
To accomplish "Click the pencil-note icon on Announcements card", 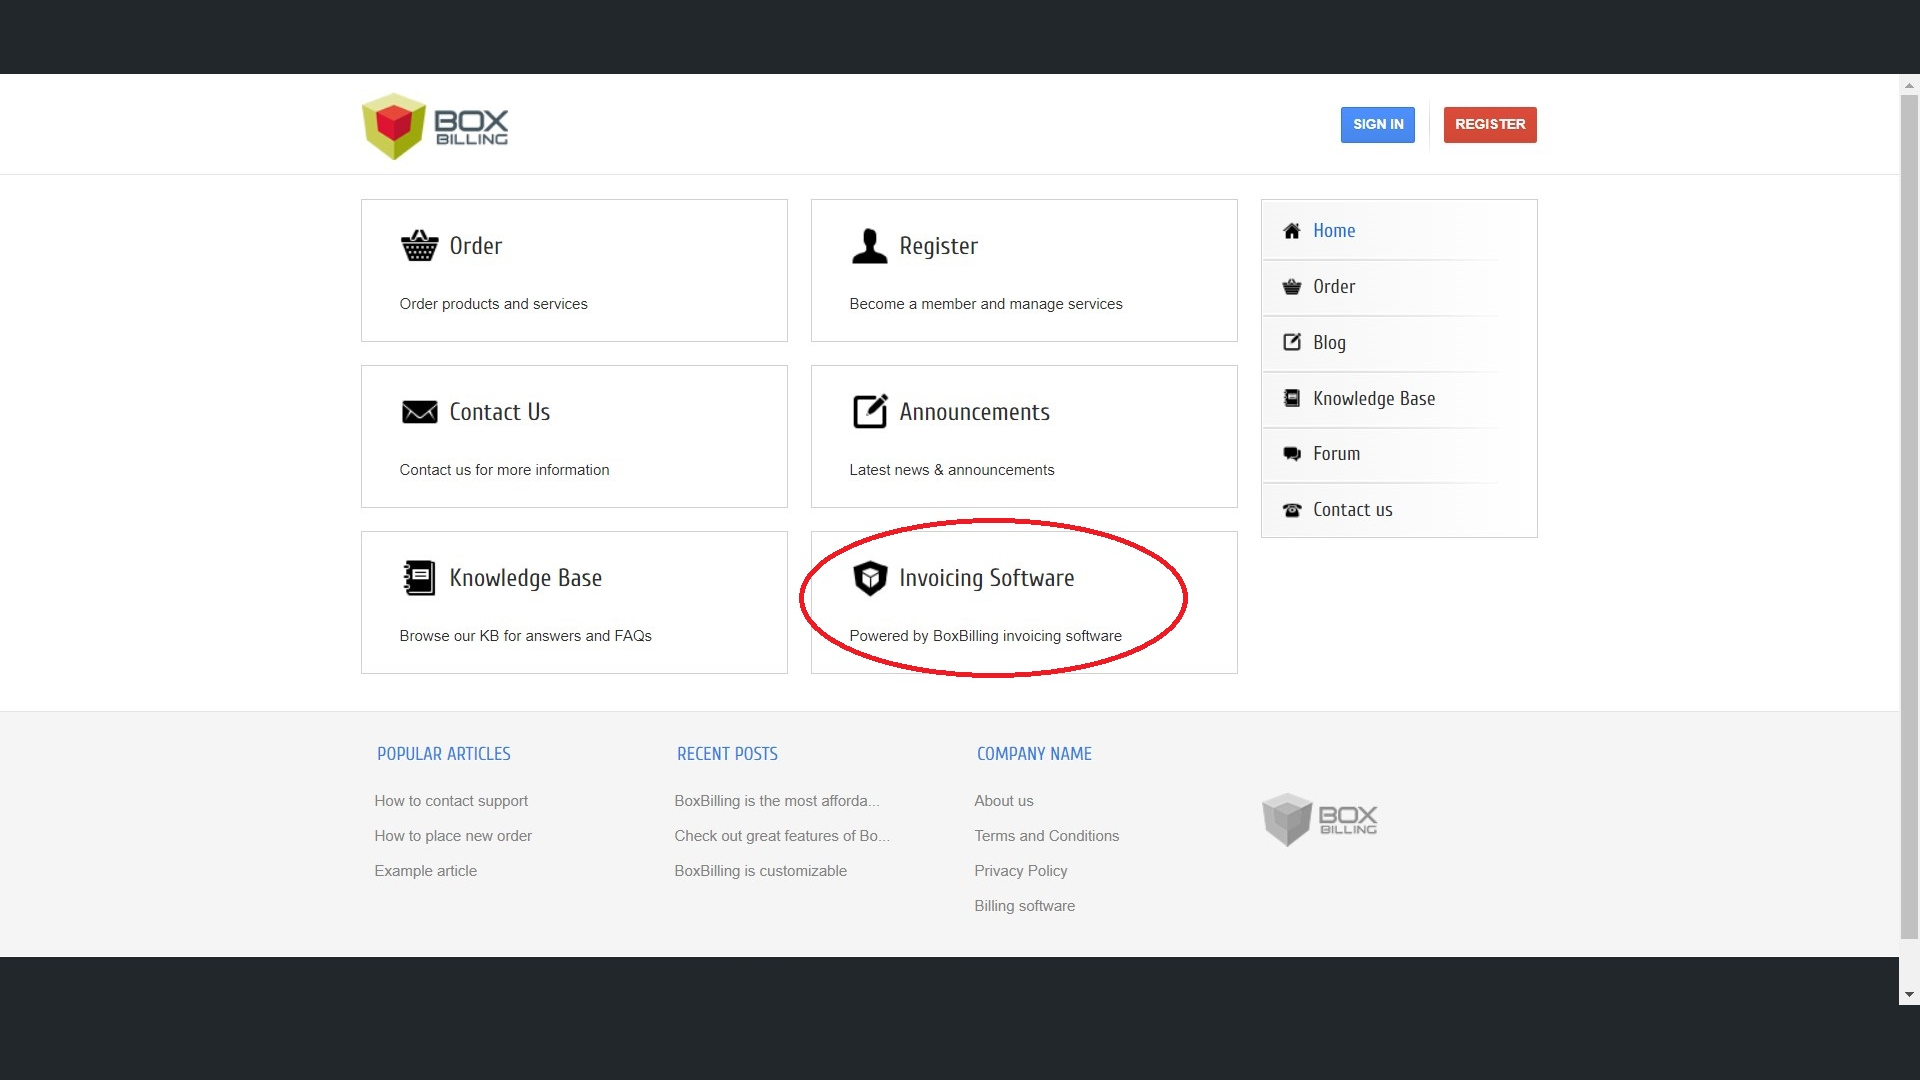I will pyautogui.click(x=869, y=411).
